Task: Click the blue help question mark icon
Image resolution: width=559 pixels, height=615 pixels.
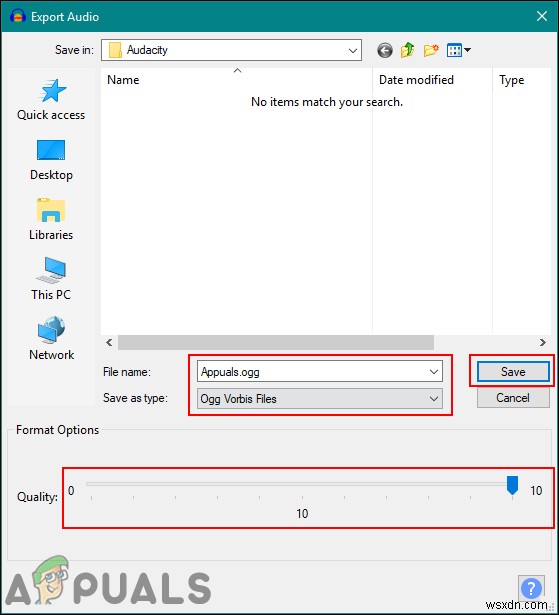Action: tap(531, 588)
